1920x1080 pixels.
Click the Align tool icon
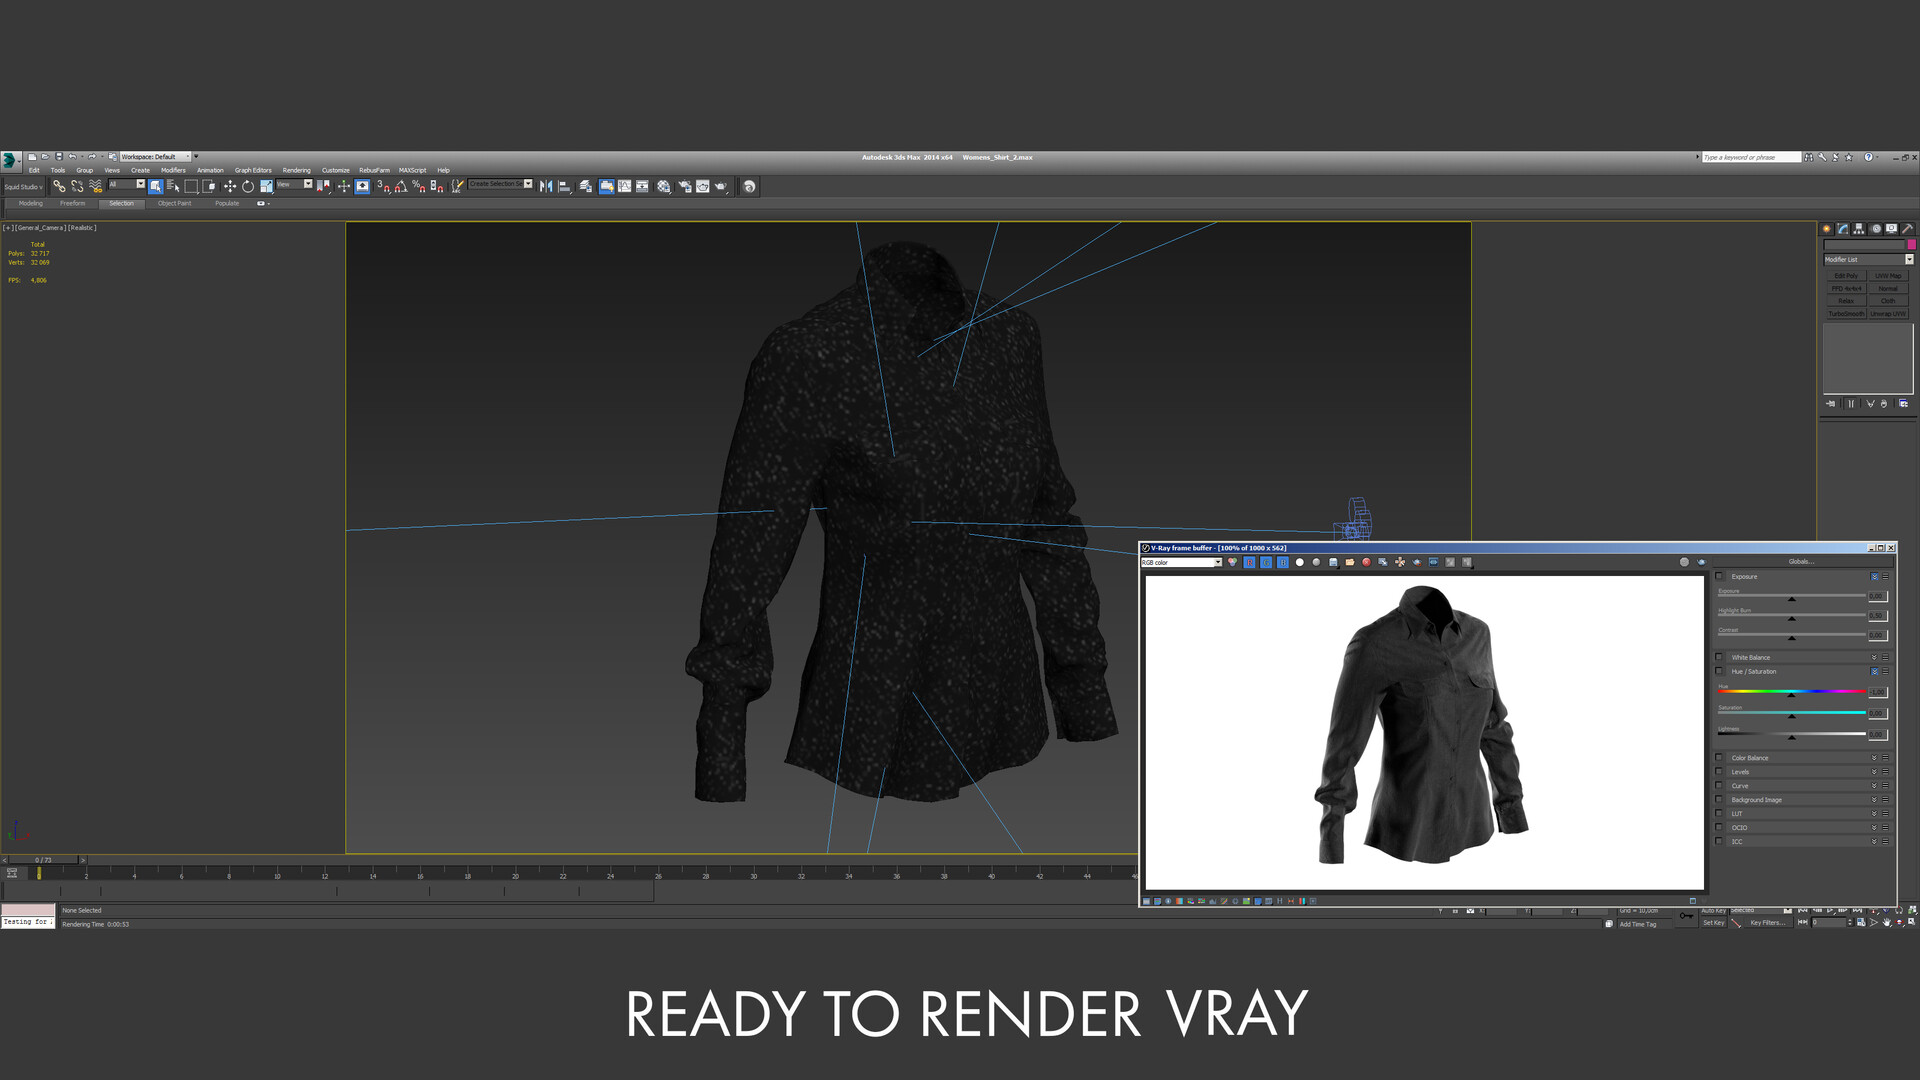564,186
